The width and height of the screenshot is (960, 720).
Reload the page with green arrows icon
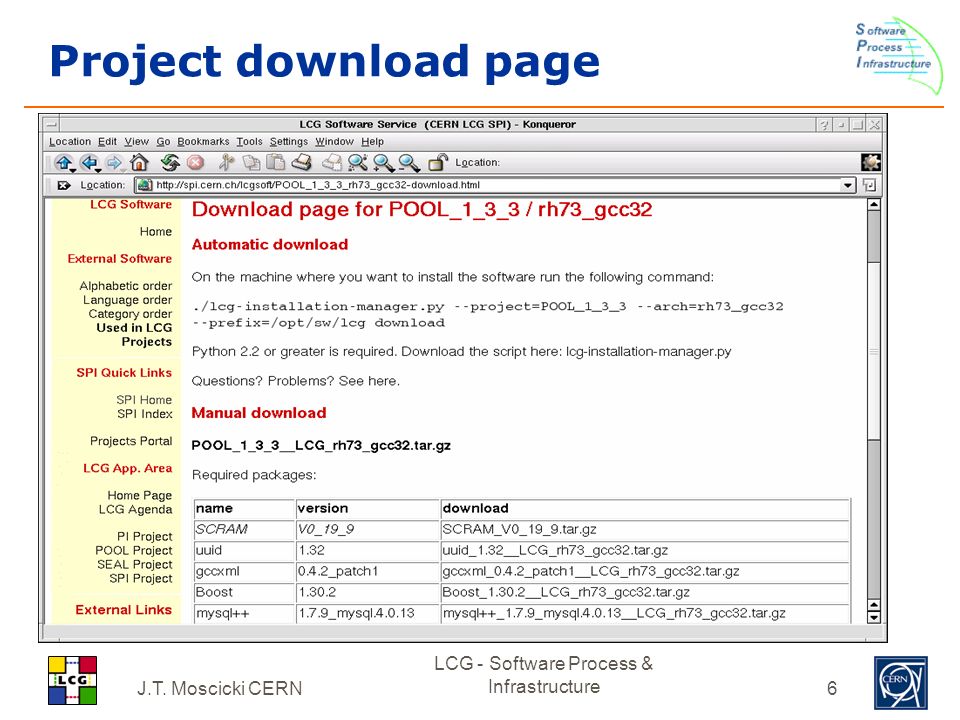point(170,162)
